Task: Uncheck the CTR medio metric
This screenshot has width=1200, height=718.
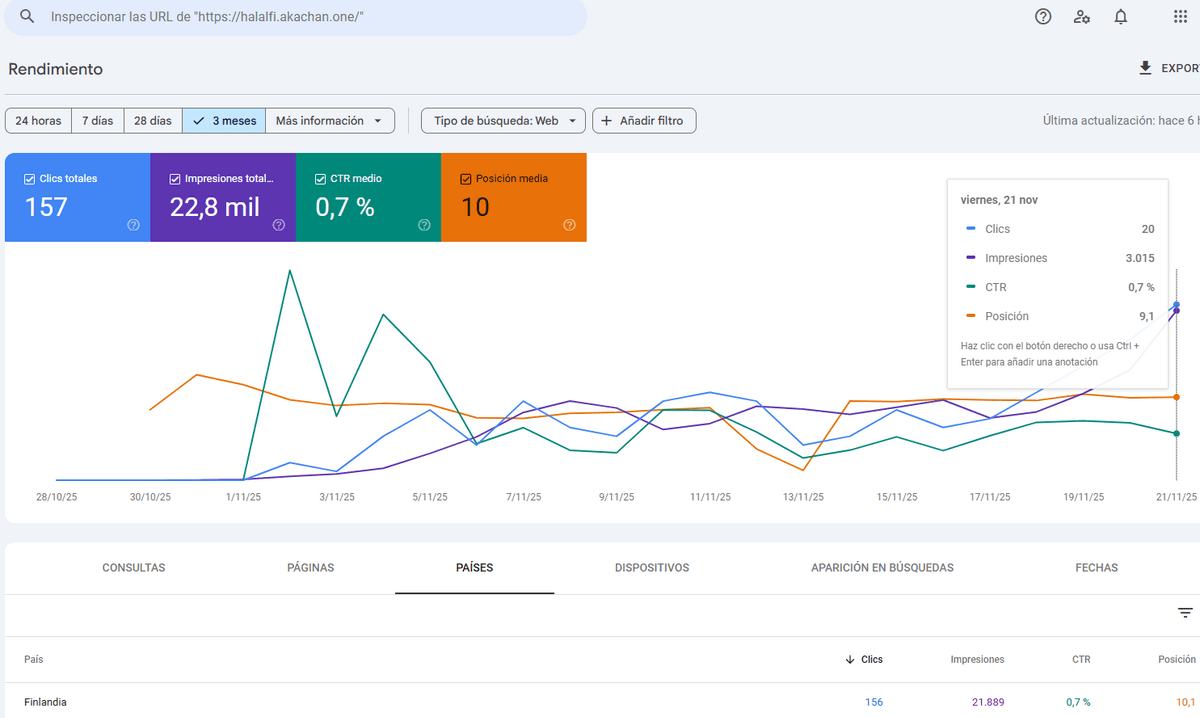Action: [x=321, y=179]
